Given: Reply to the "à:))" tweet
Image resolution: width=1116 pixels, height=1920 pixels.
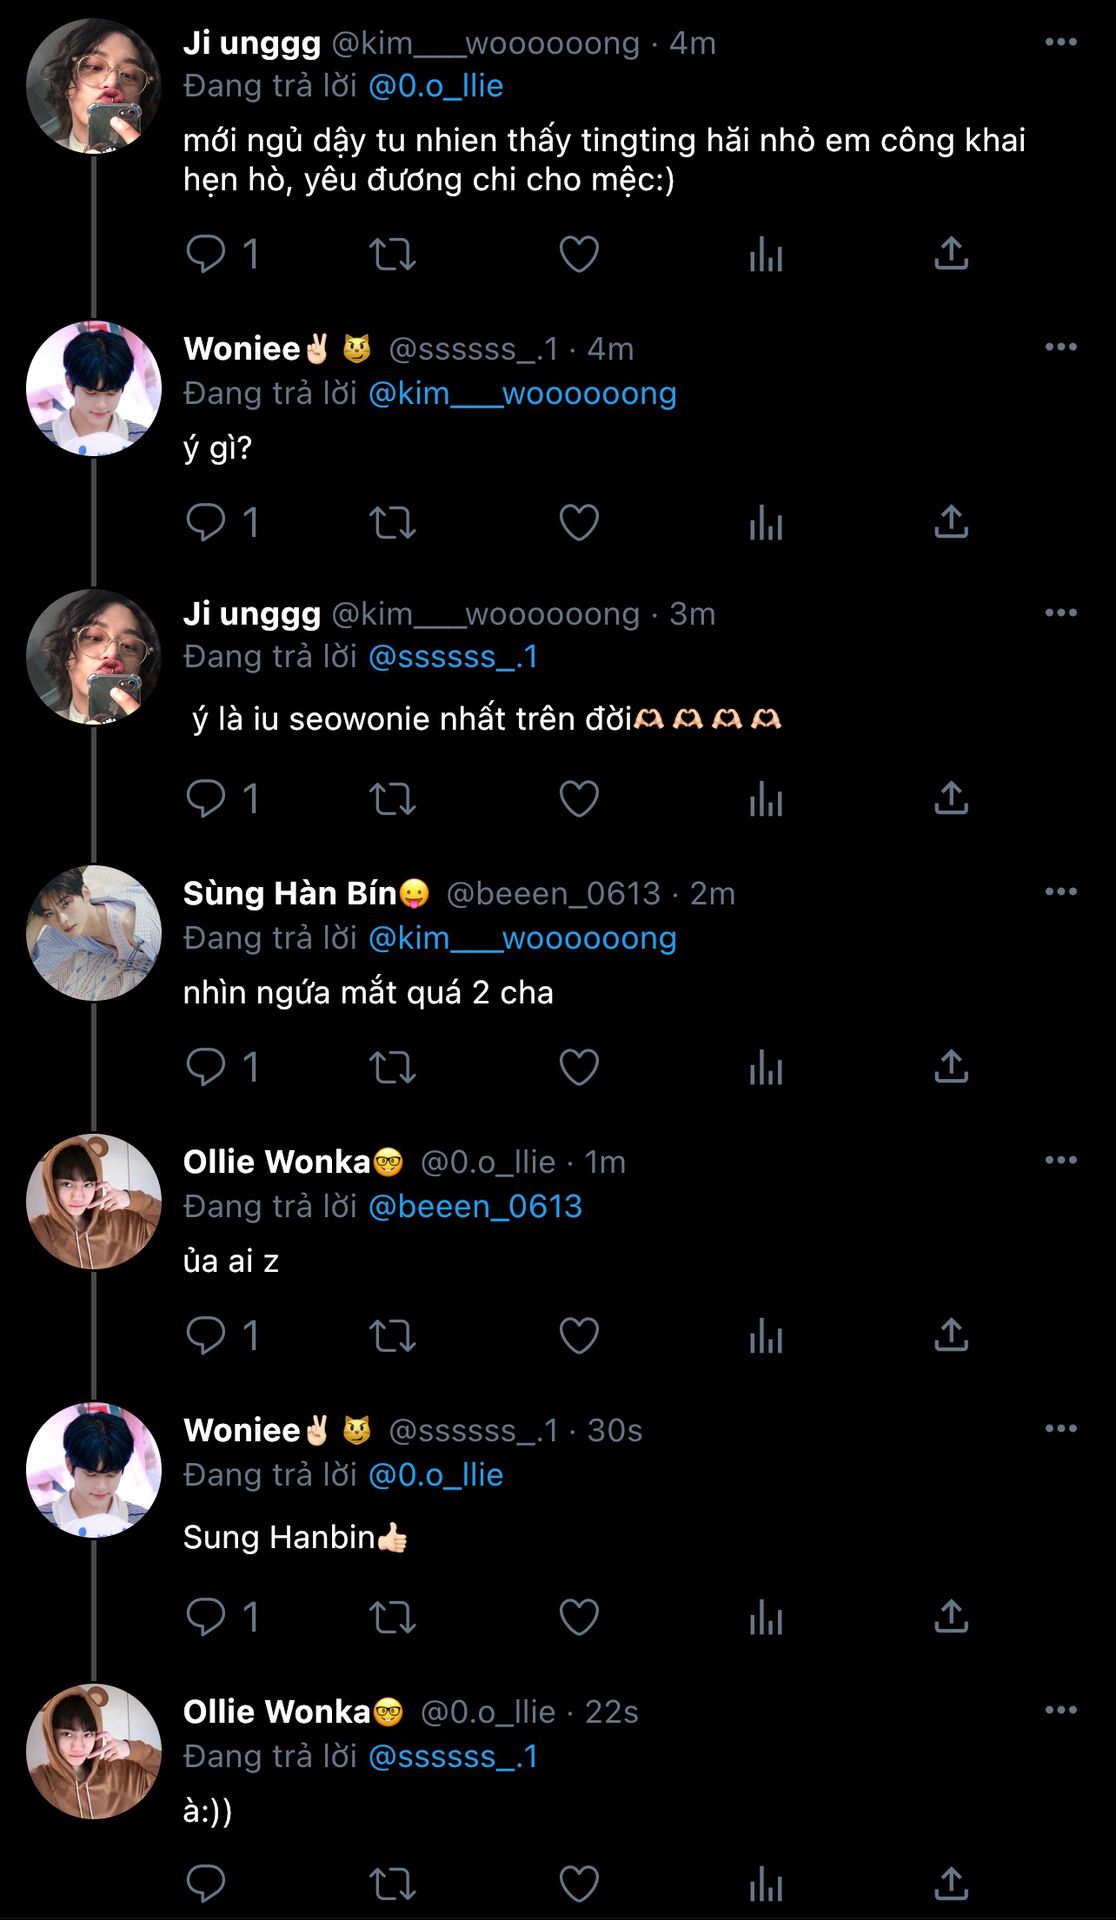Looking at the screenshot, I should click(206, 1884).
